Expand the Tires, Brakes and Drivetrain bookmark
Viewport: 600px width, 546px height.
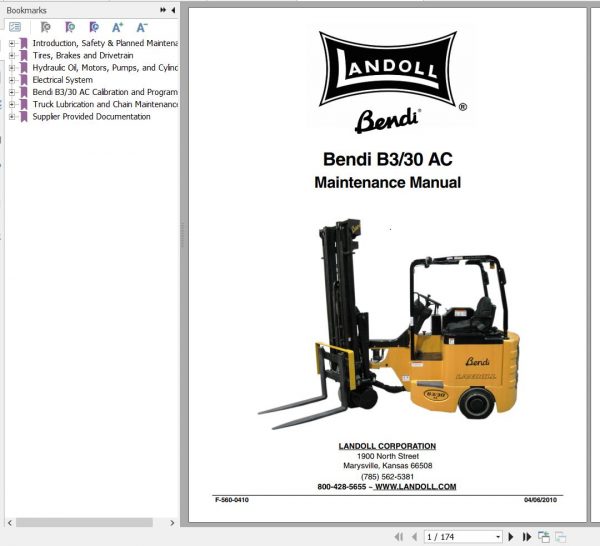[12, 56]
